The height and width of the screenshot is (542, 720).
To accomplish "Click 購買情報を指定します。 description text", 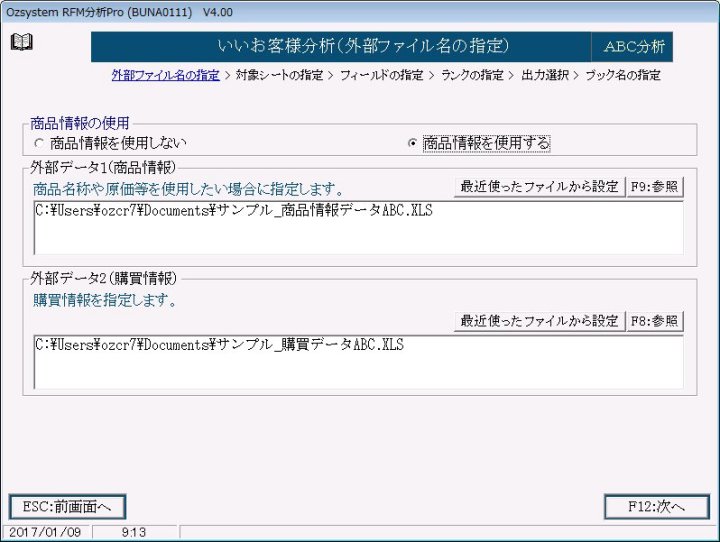I will tap(105, 300).
